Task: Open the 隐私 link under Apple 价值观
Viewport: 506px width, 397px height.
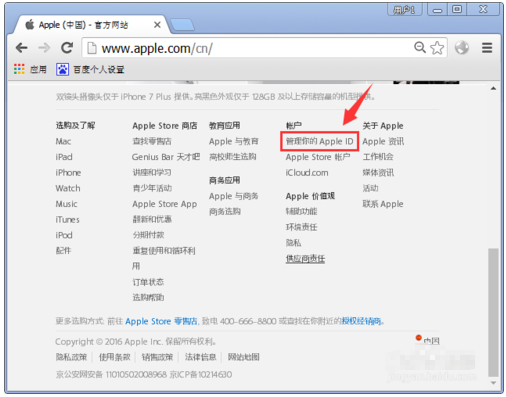Action: click(293, 243)
